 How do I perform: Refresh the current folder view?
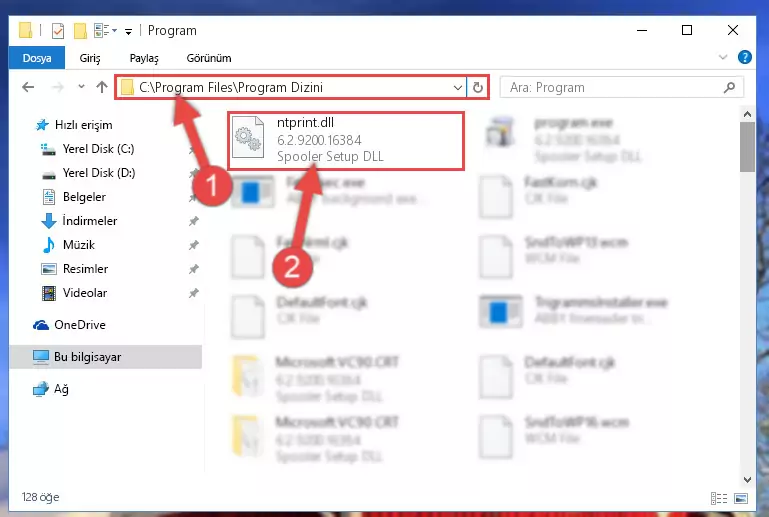(x=478, y=87)
